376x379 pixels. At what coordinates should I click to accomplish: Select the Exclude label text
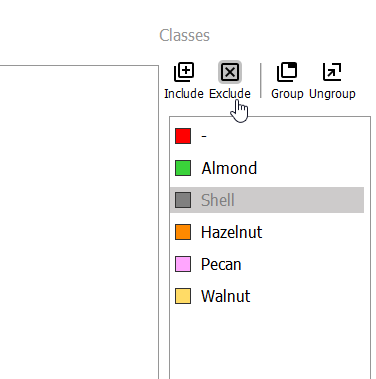[x=230, y=94]
